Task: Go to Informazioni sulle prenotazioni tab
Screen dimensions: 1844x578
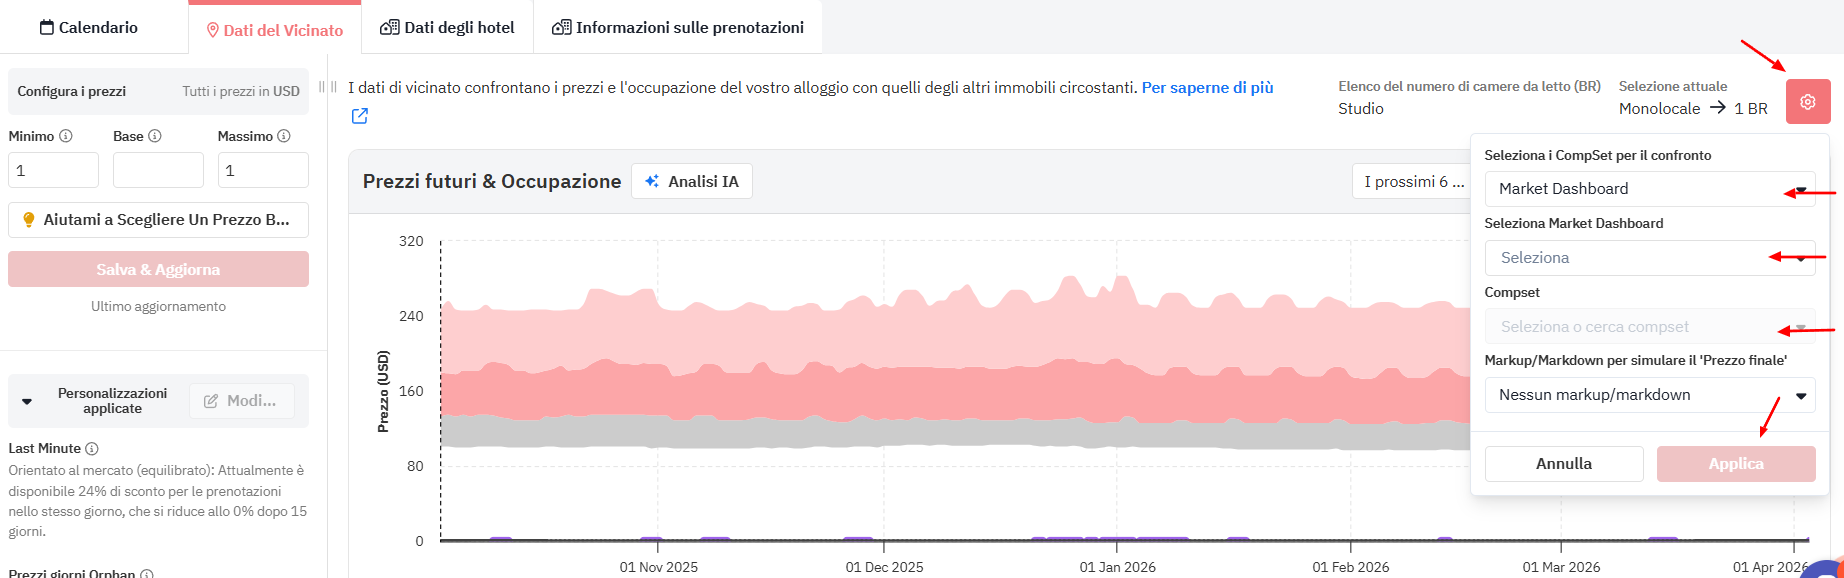Action: 678,28
